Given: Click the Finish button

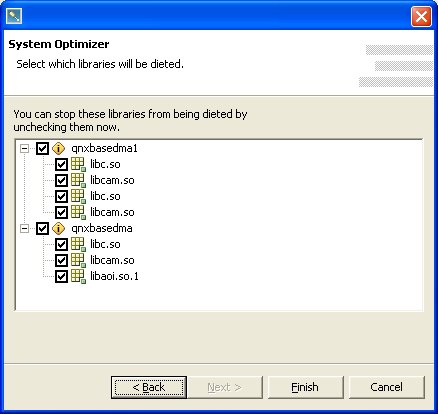Looking at the screenshot, I should (306, 387).
